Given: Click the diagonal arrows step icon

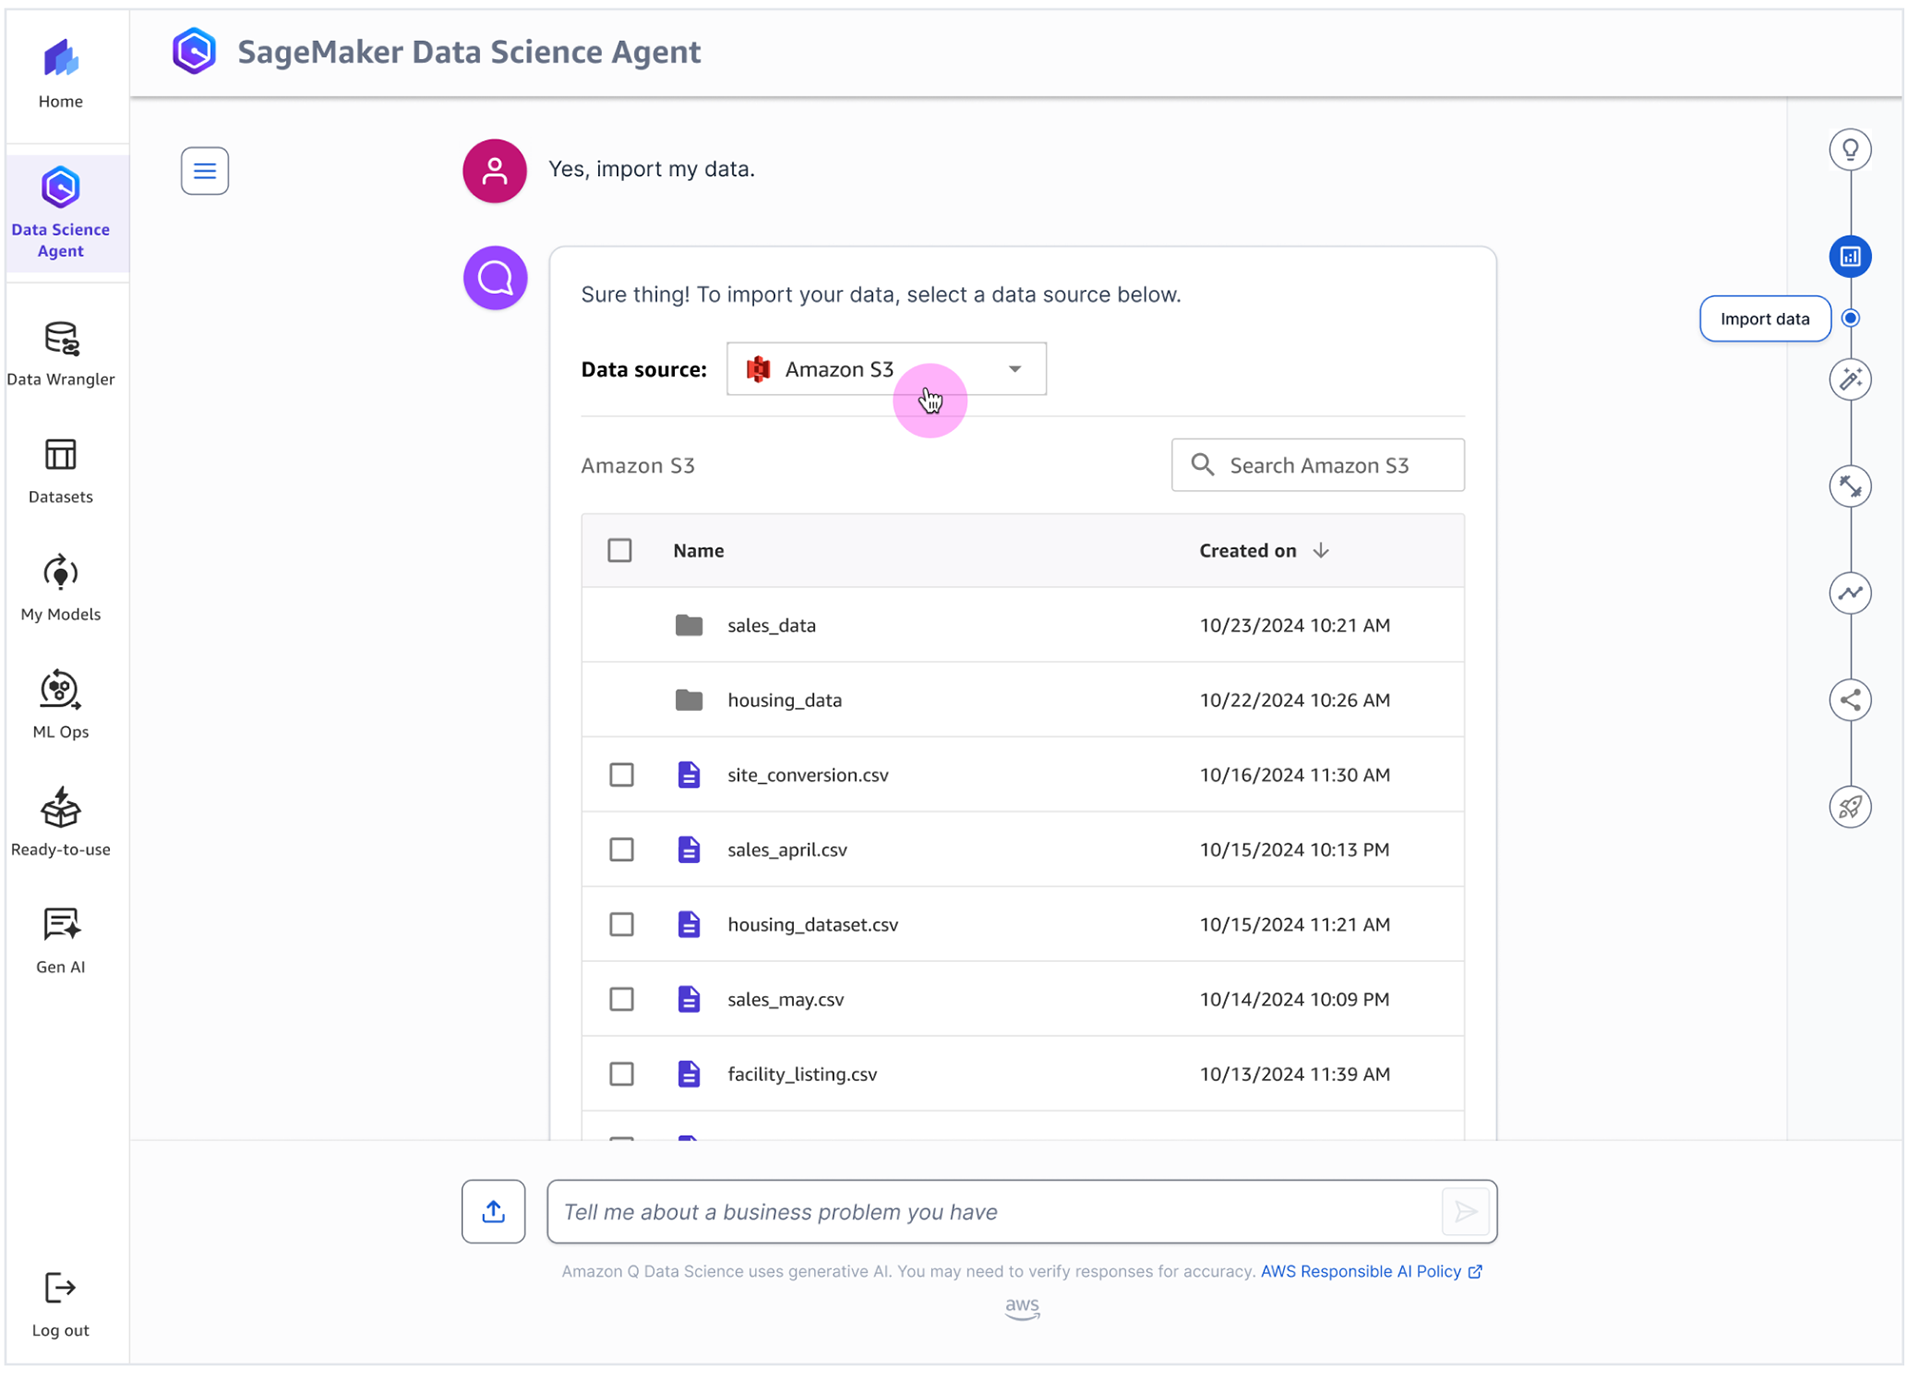Looking at the screenshot, I should [1850, 487].
